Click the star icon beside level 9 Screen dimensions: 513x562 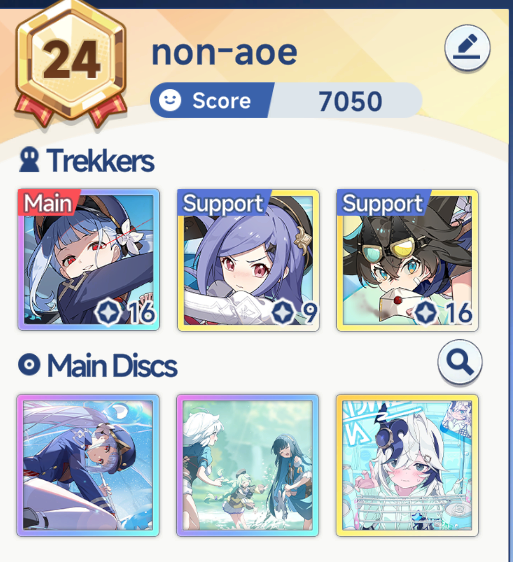pyautogui.click(x=283, y=313)
